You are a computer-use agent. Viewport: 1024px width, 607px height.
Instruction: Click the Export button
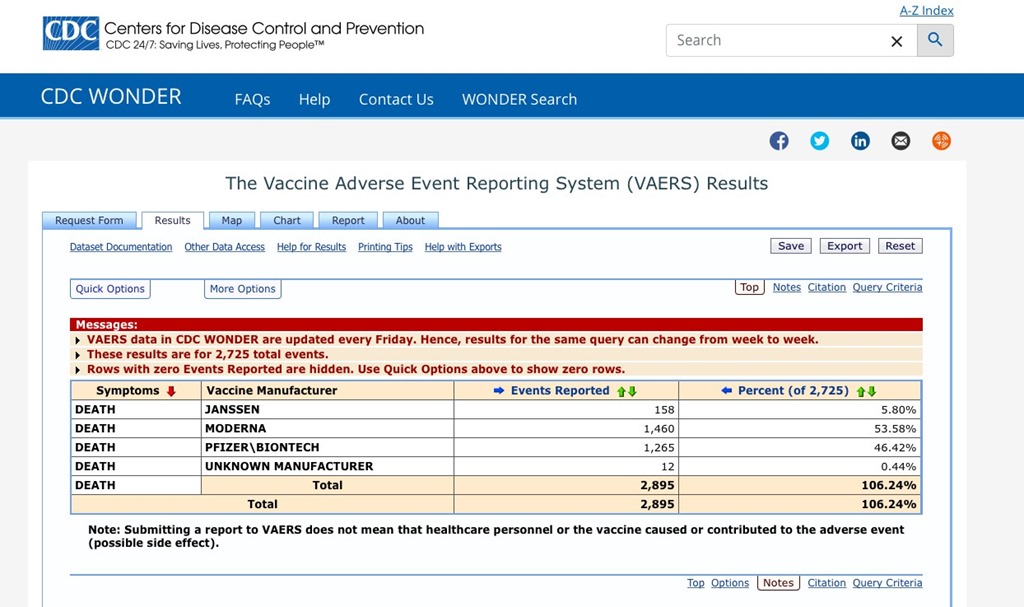click(x=844, y=246)
